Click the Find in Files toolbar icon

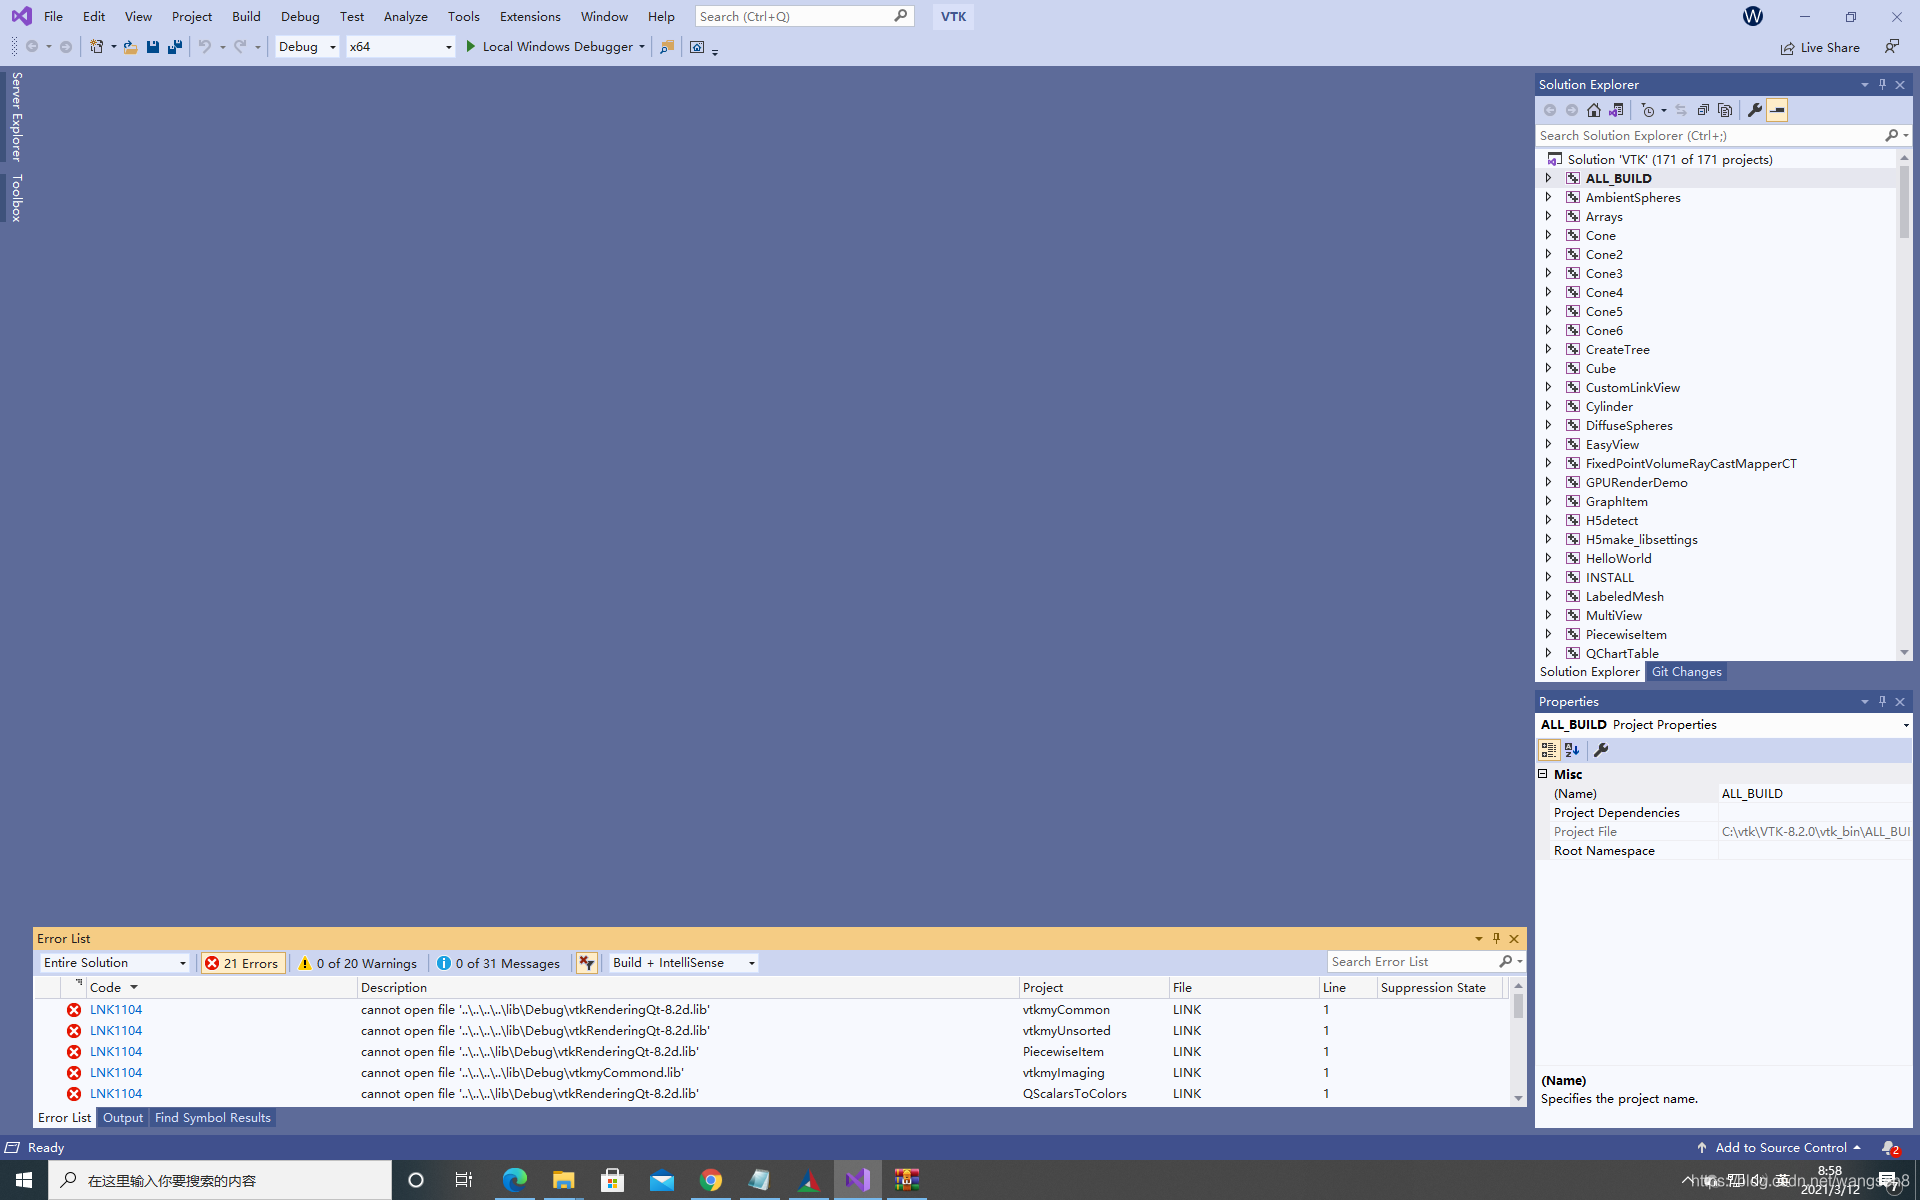[x=667, y=46]
